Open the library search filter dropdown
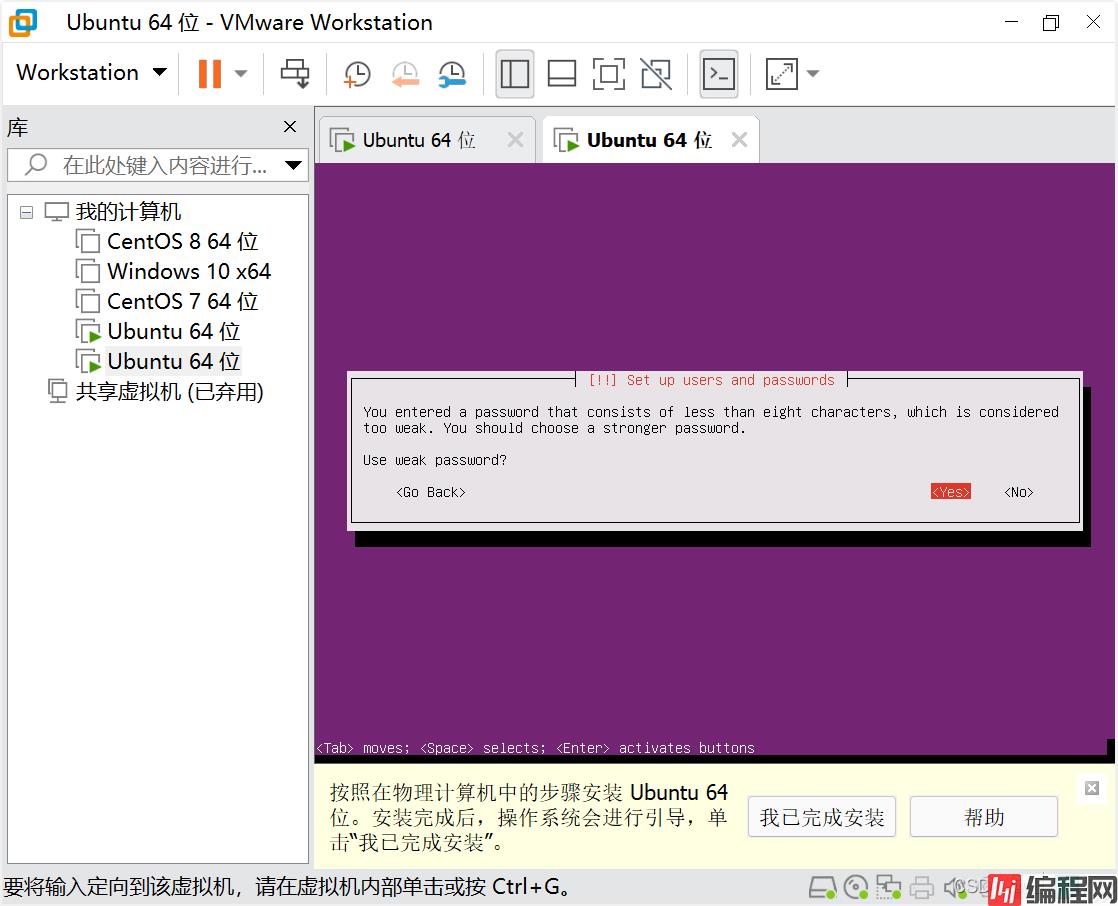 click(293, 165)
